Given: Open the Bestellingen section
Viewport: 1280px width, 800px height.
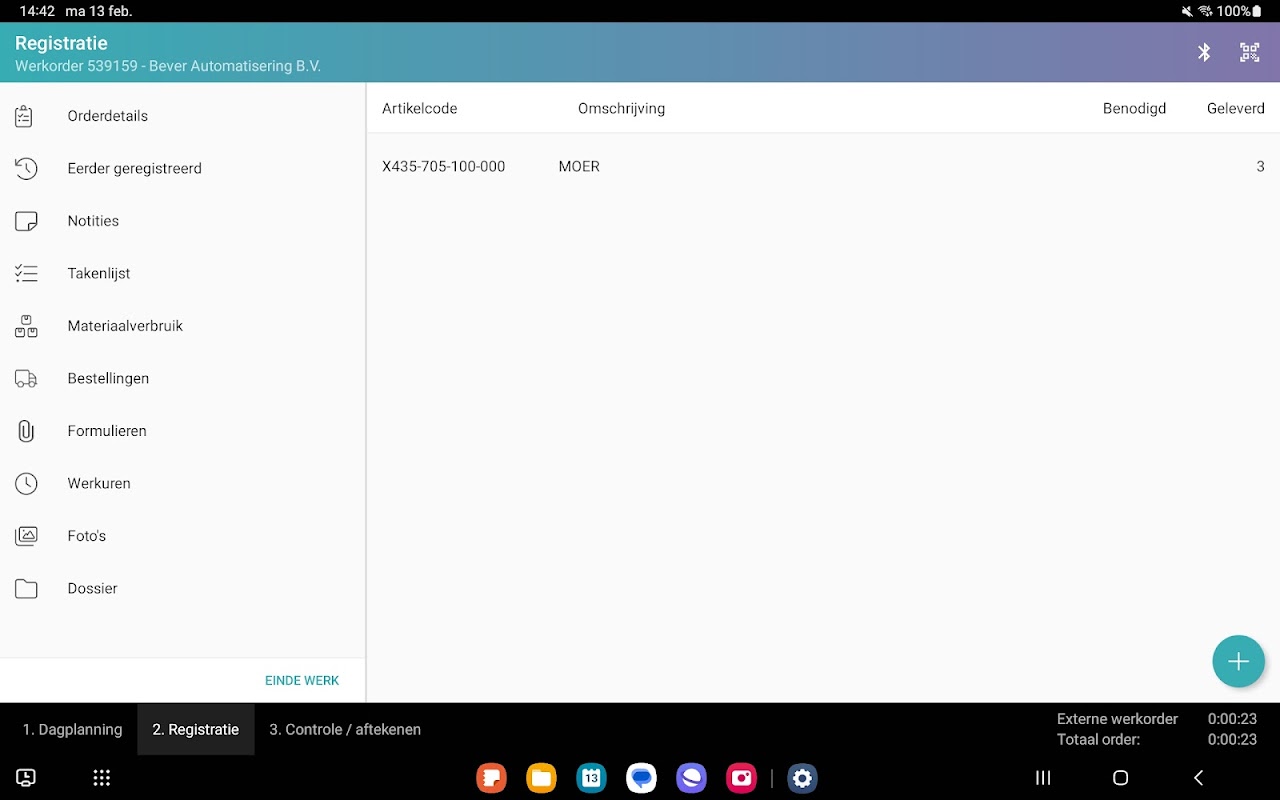Looking at the screenshot, I should click(x=106, y=378).
